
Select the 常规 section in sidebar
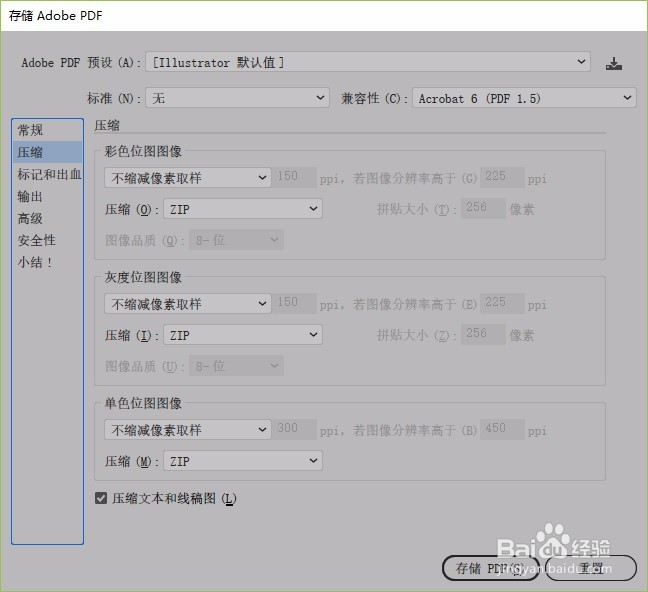[x=47, y=130]
